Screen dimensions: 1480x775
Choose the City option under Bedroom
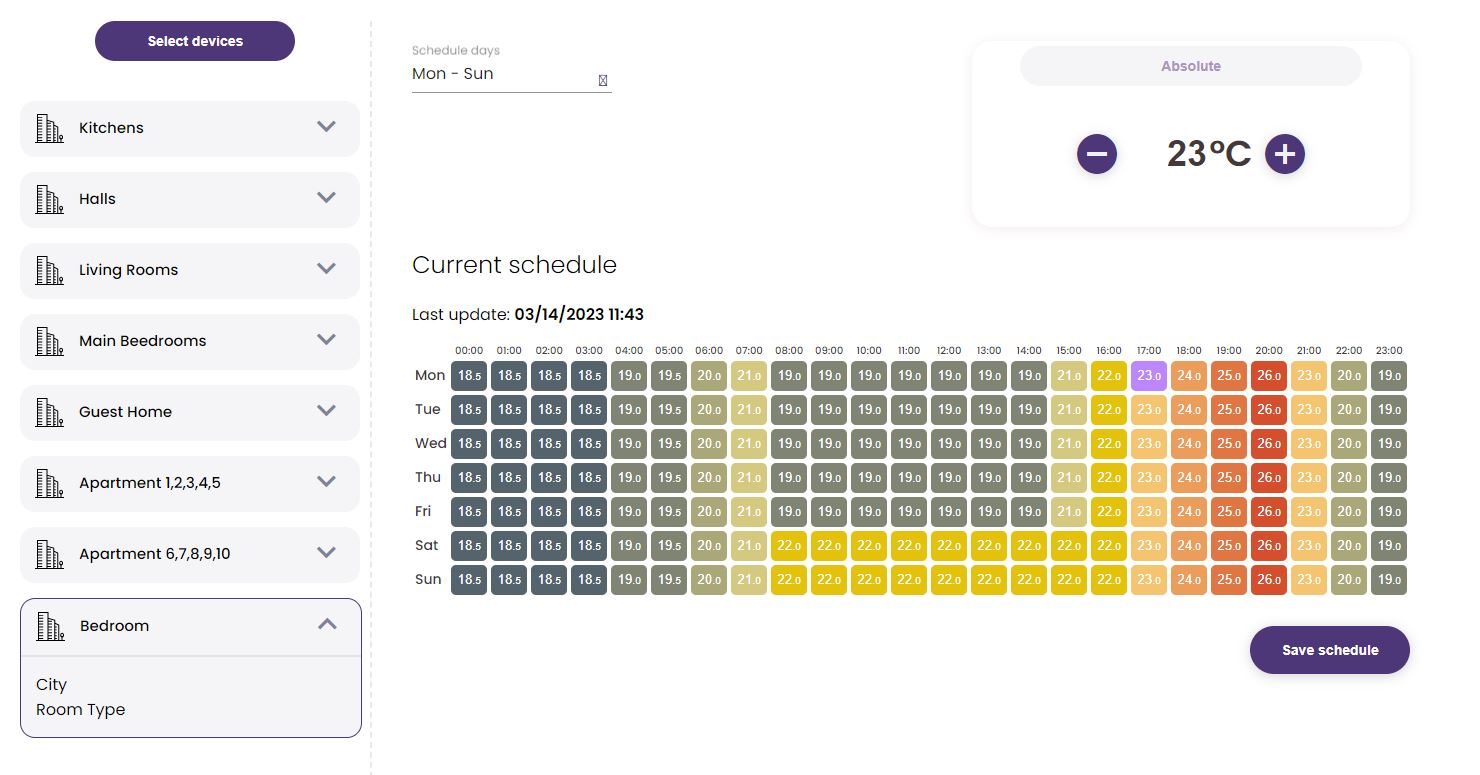point(51,685)
